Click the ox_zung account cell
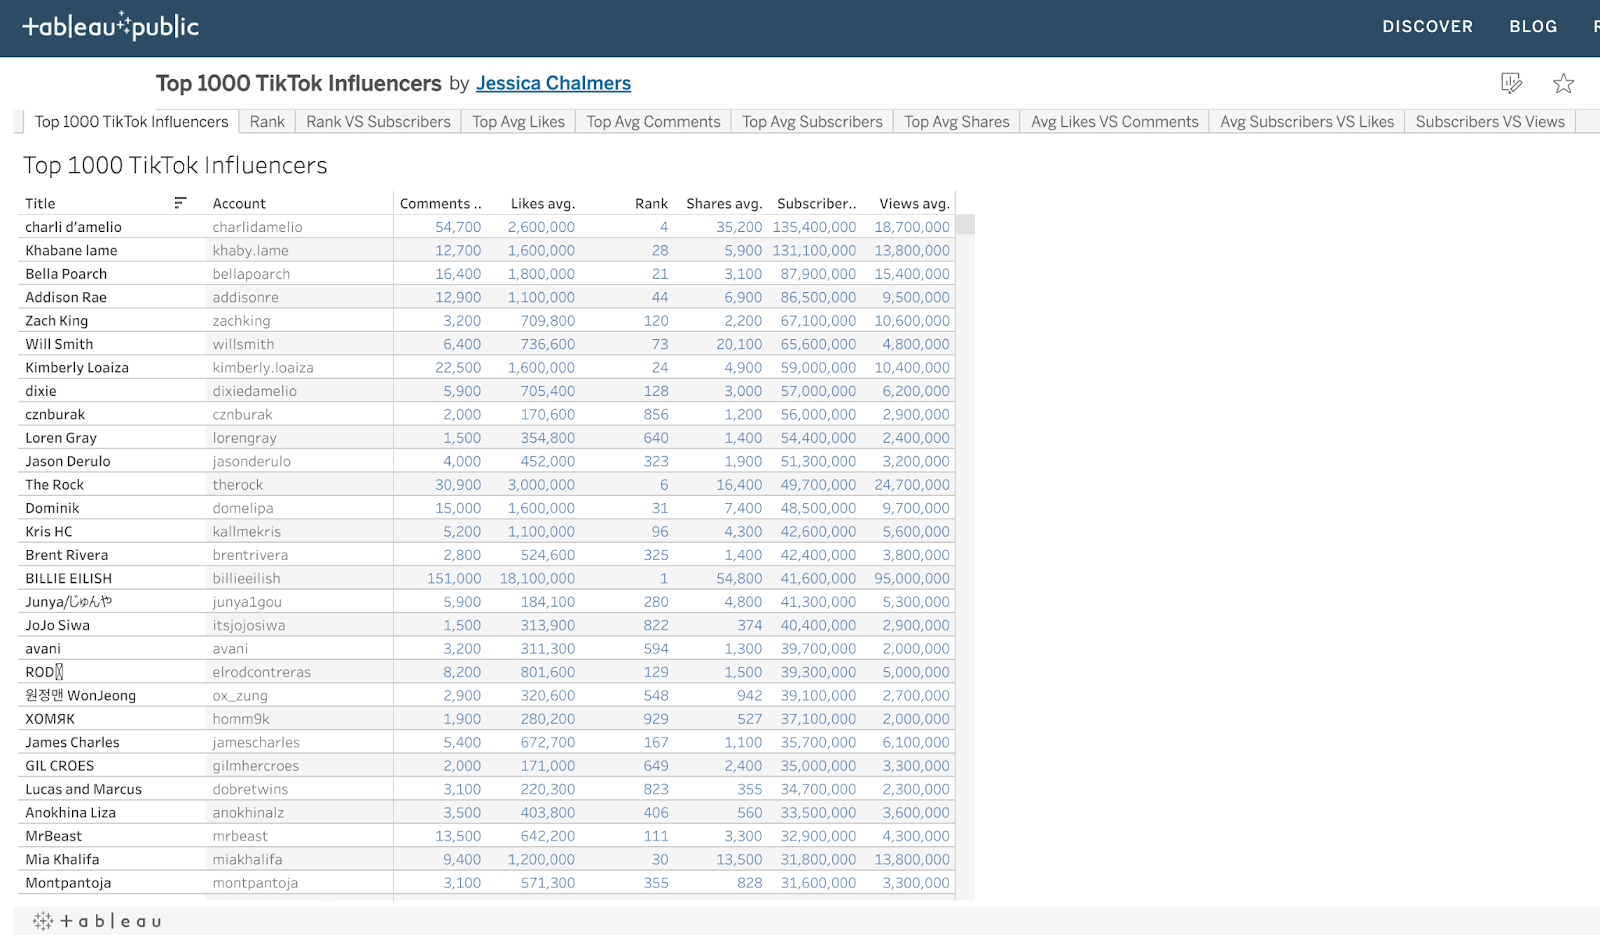The image size is (1600, 935). pyautogui.click(x=240, y=696)
